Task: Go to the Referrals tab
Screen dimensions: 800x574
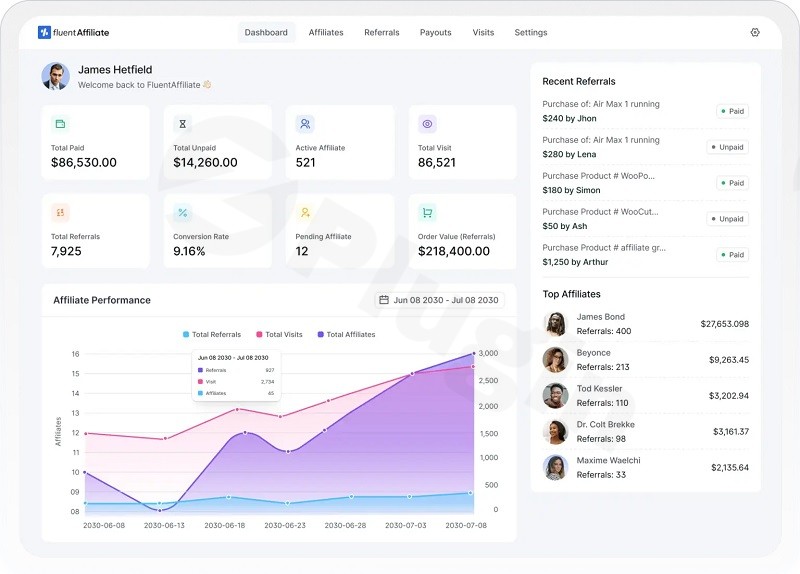Action: (382, 32)
